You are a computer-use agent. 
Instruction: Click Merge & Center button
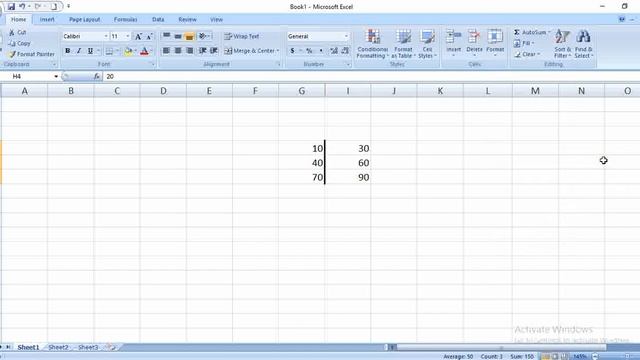tap(249, 51)
